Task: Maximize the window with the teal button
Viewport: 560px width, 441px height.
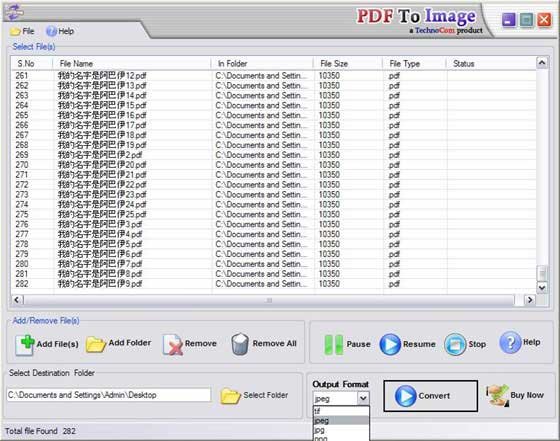Action: (x=526, y=20)
